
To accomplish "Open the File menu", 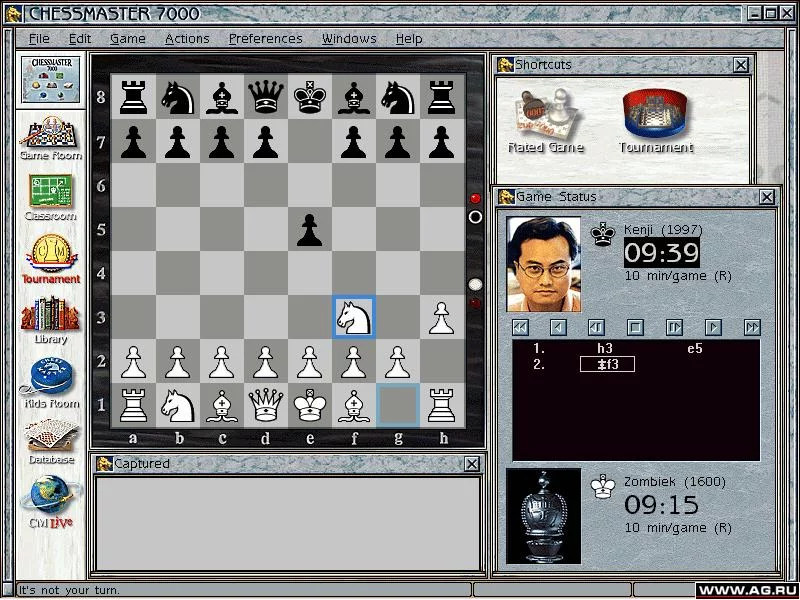I will (x=39, y=39).
